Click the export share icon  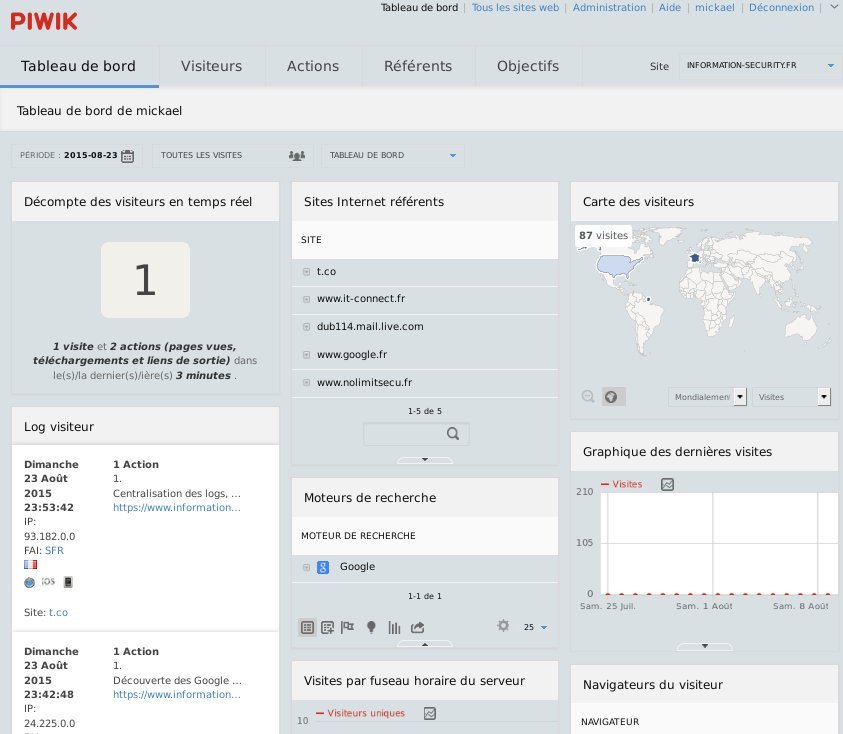pyautogui.click(x=418, y=628)
